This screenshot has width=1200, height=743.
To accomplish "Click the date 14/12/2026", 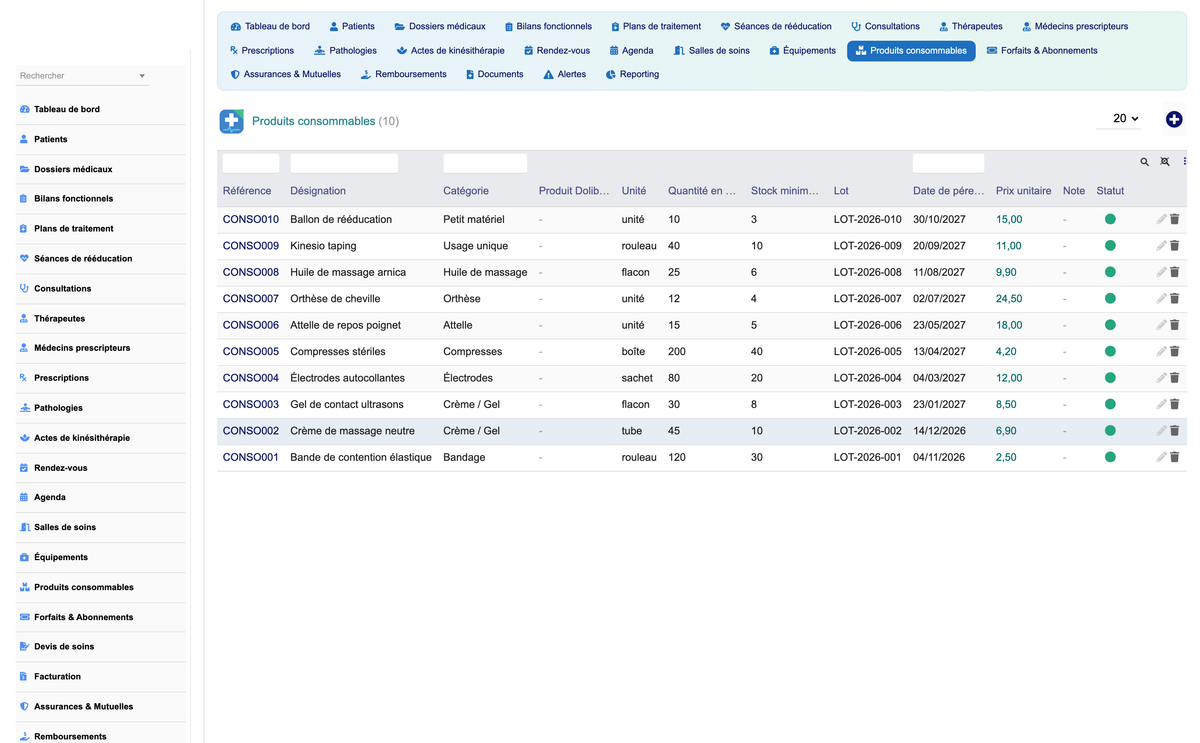I will click(939, 431).
